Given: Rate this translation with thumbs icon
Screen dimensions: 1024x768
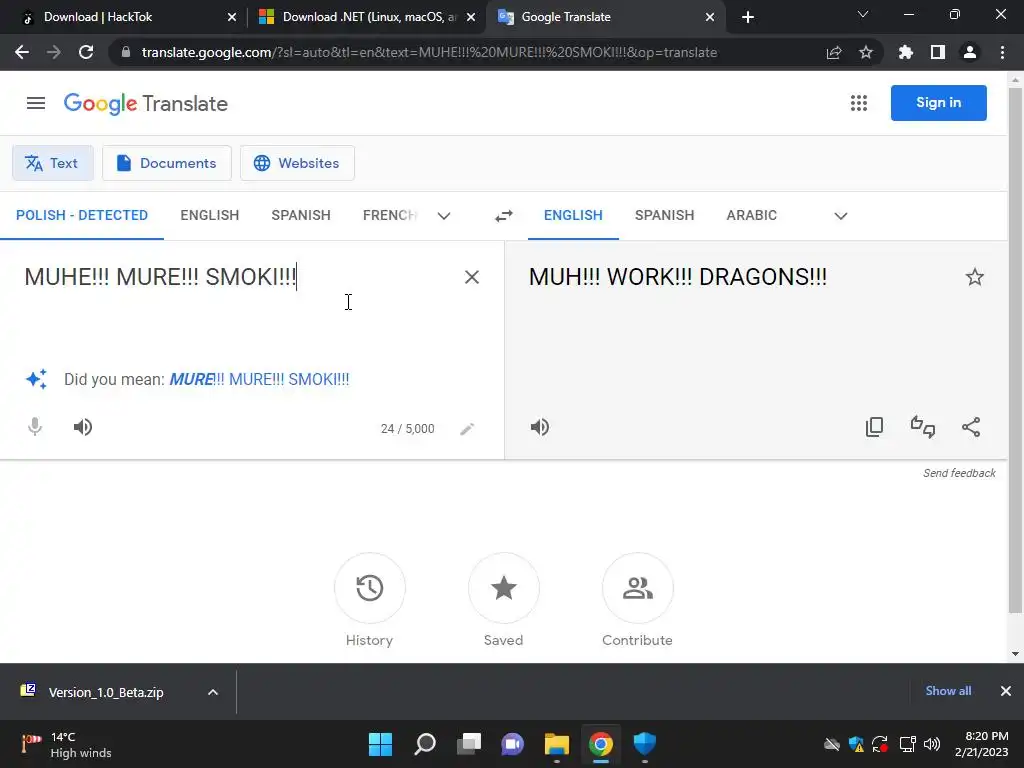Looking at the screenshot, I should coord(923,427).
